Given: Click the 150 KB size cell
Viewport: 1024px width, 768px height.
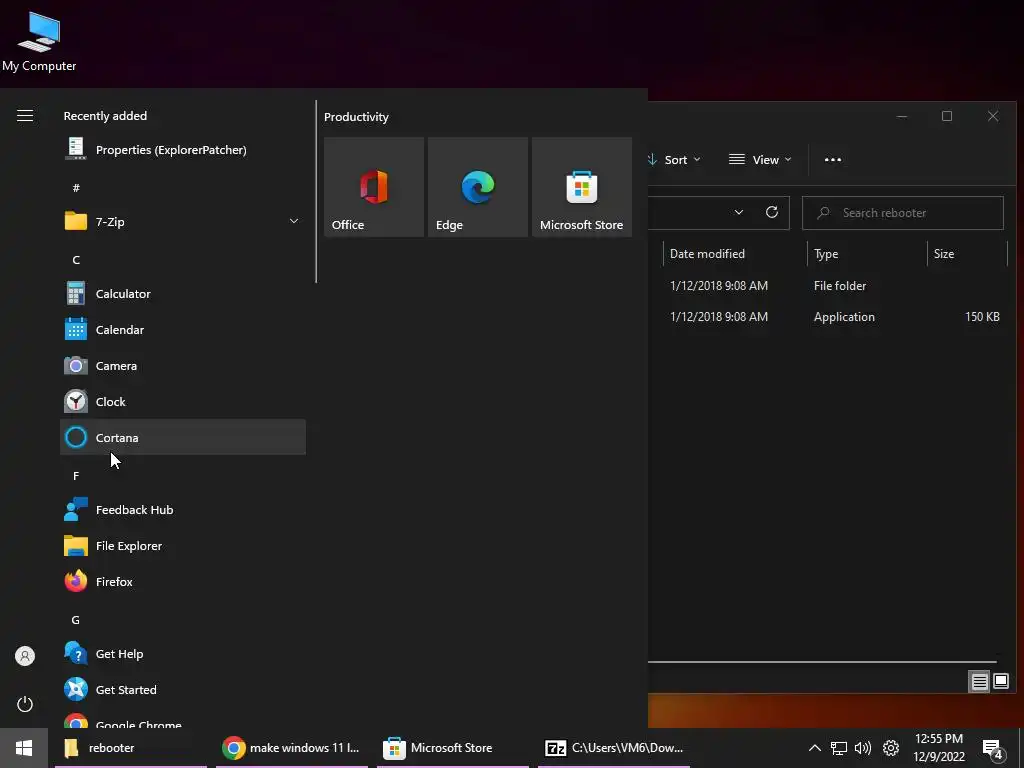Looking at the screenshot, I should click(x=982, y=317).
